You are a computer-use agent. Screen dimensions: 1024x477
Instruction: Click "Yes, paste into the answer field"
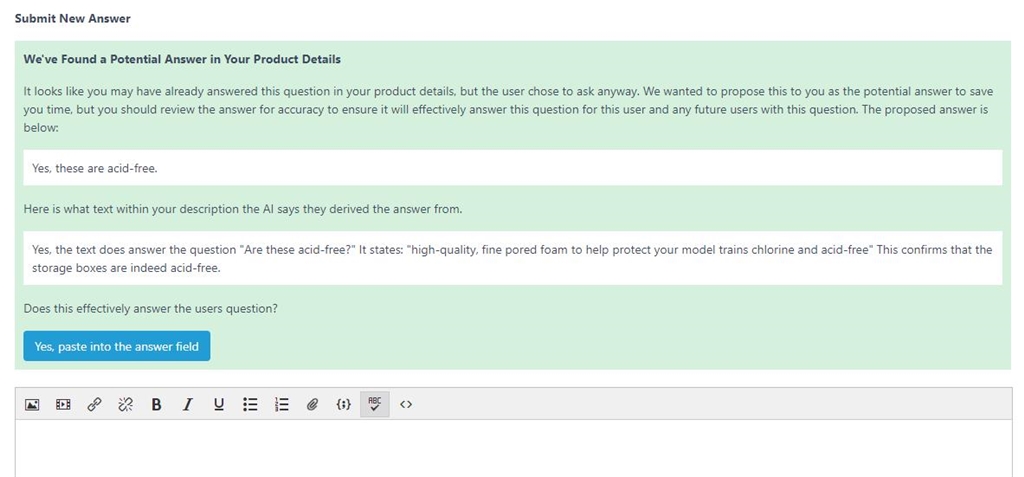click(x=117, y=346)
